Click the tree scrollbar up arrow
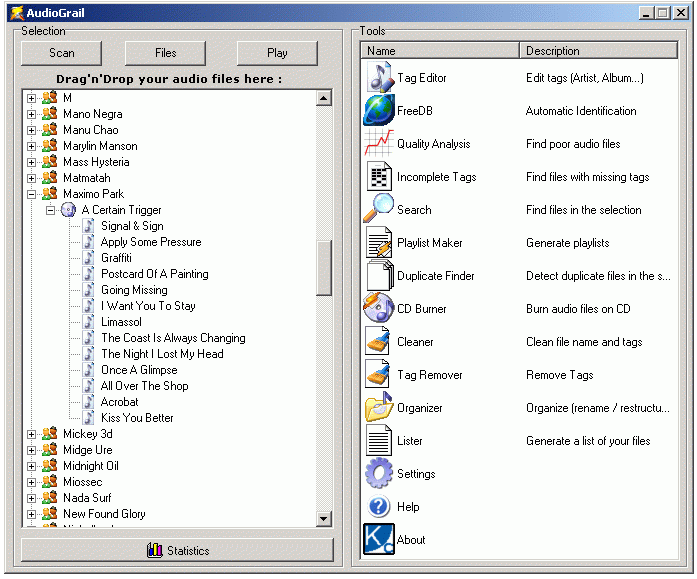697x579 pixels. point(324,98)
